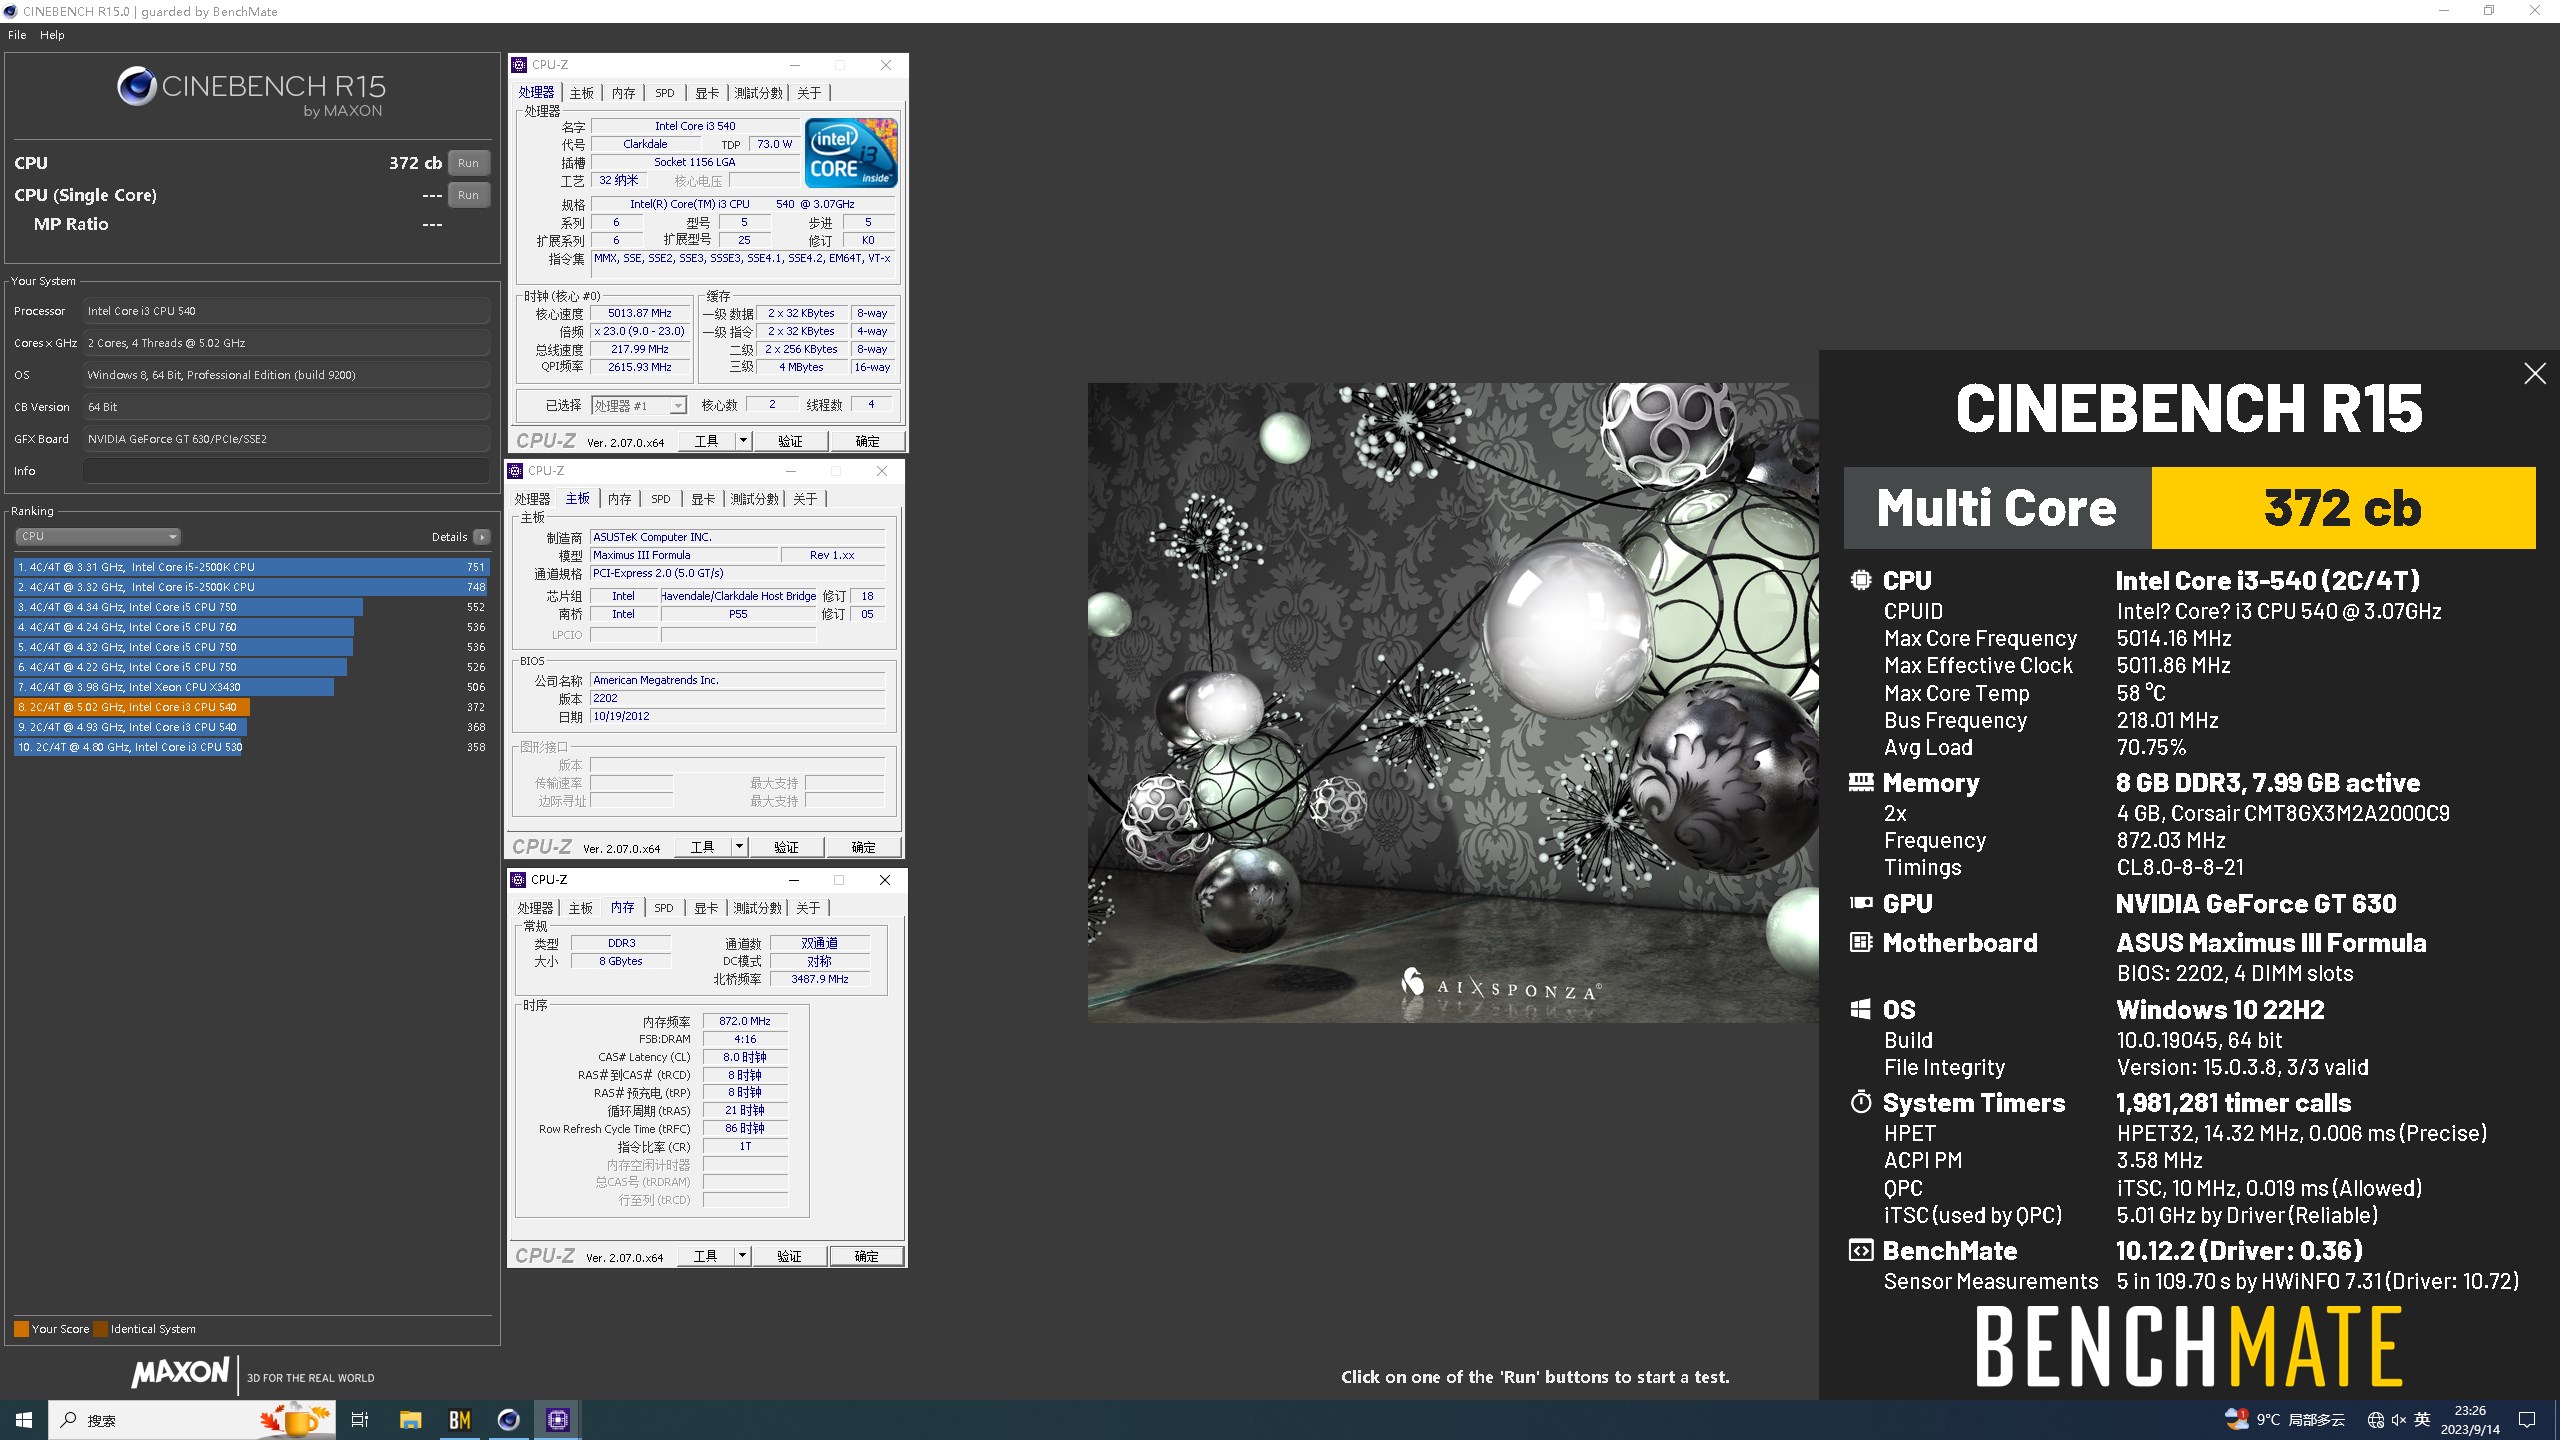Image resolution: width=2560 pixels, height=1440 pixels.
Task: Click 确定 button in middle CPU-Z window
Action: point(863,847)
